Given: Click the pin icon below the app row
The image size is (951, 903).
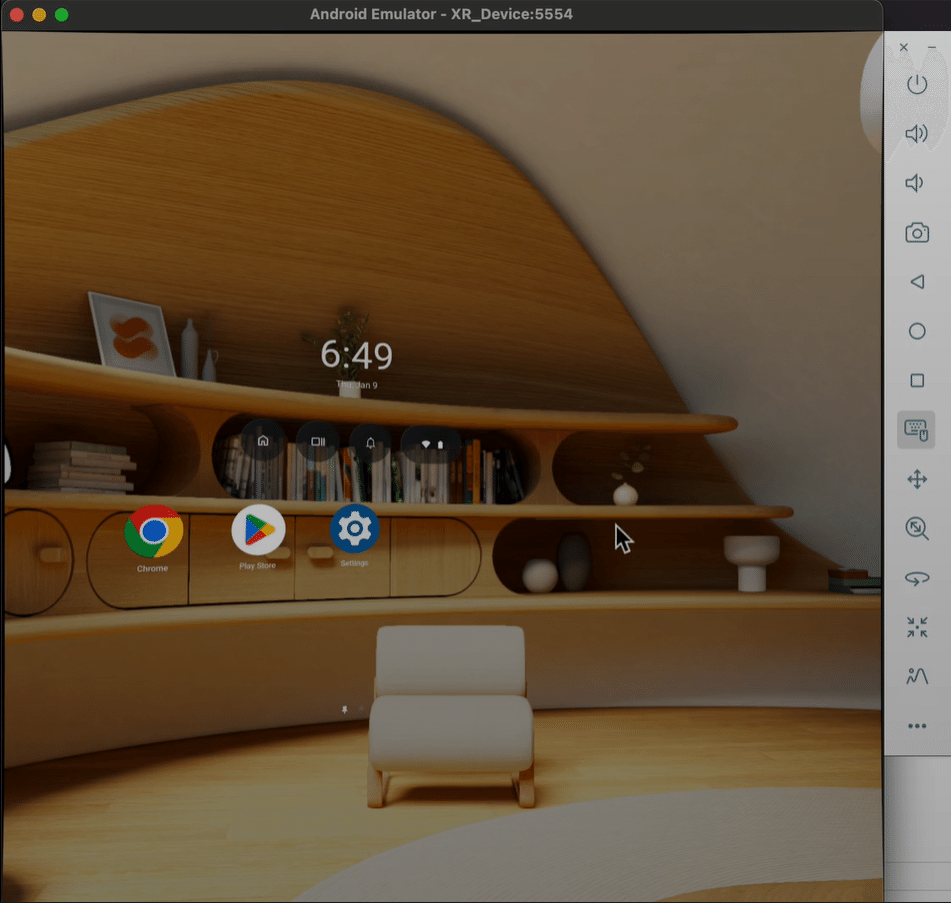Looking at the screenshot, I should pos(344,710).
